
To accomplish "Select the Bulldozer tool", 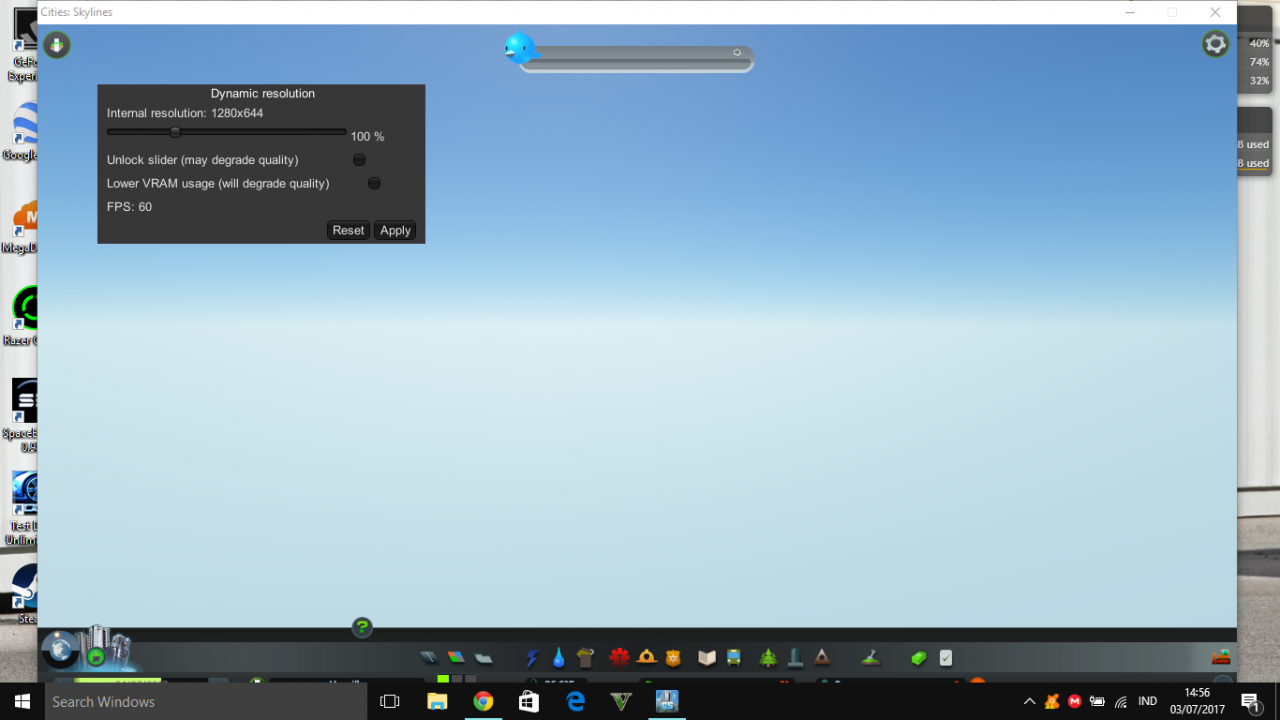I will (x=1221, y=657).
